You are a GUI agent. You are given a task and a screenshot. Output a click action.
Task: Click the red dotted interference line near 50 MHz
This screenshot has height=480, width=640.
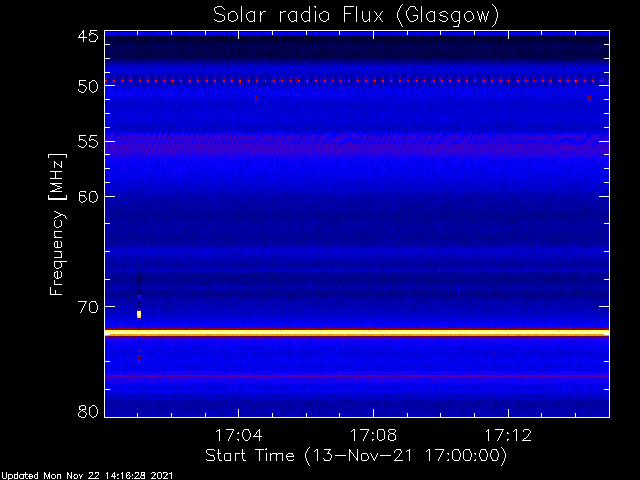(x=357, y=80)
